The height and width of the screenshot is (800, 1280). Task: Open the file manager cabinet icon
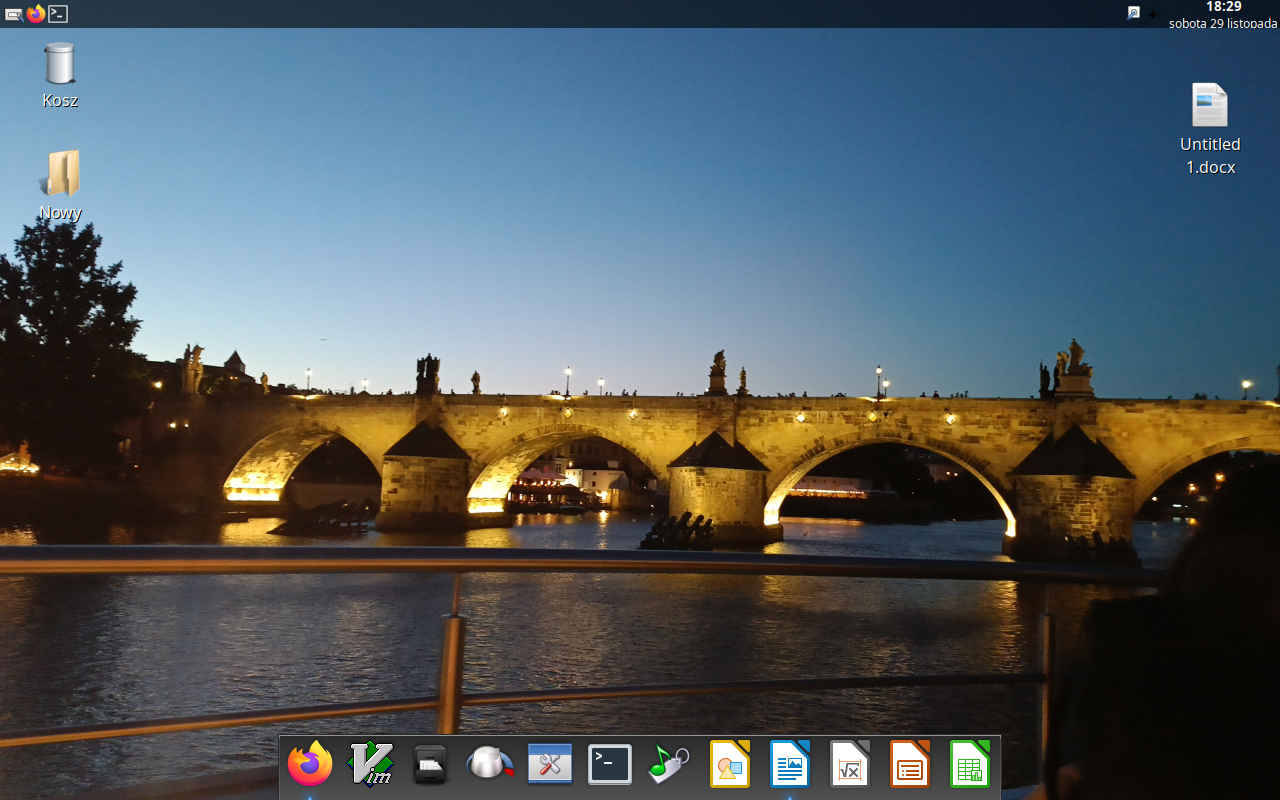coord(429,764)
